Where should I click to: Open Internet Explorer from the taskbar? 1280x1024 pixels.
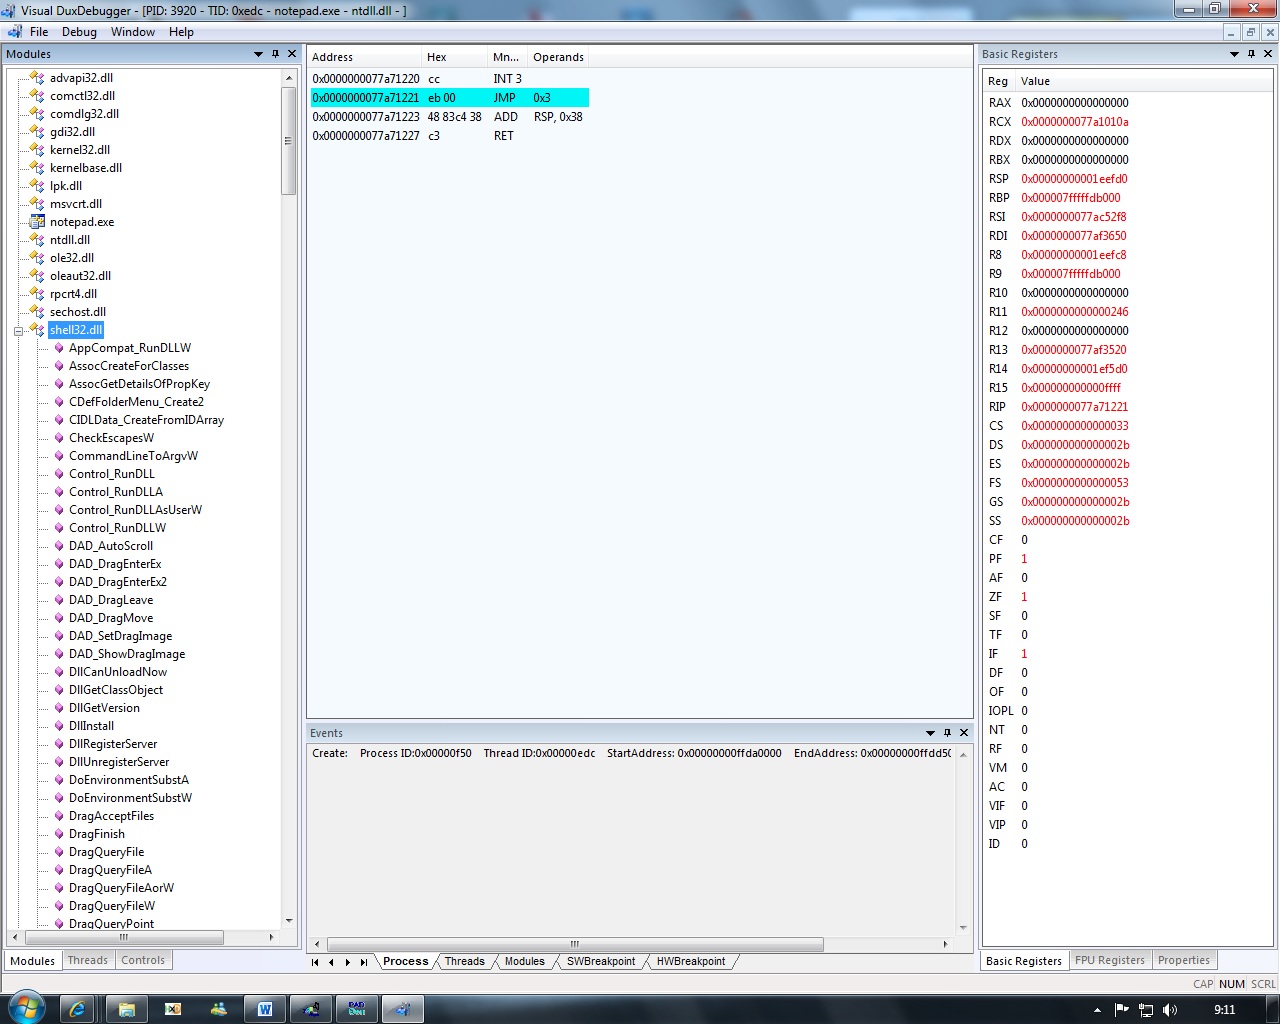(x=77, y=1009)
